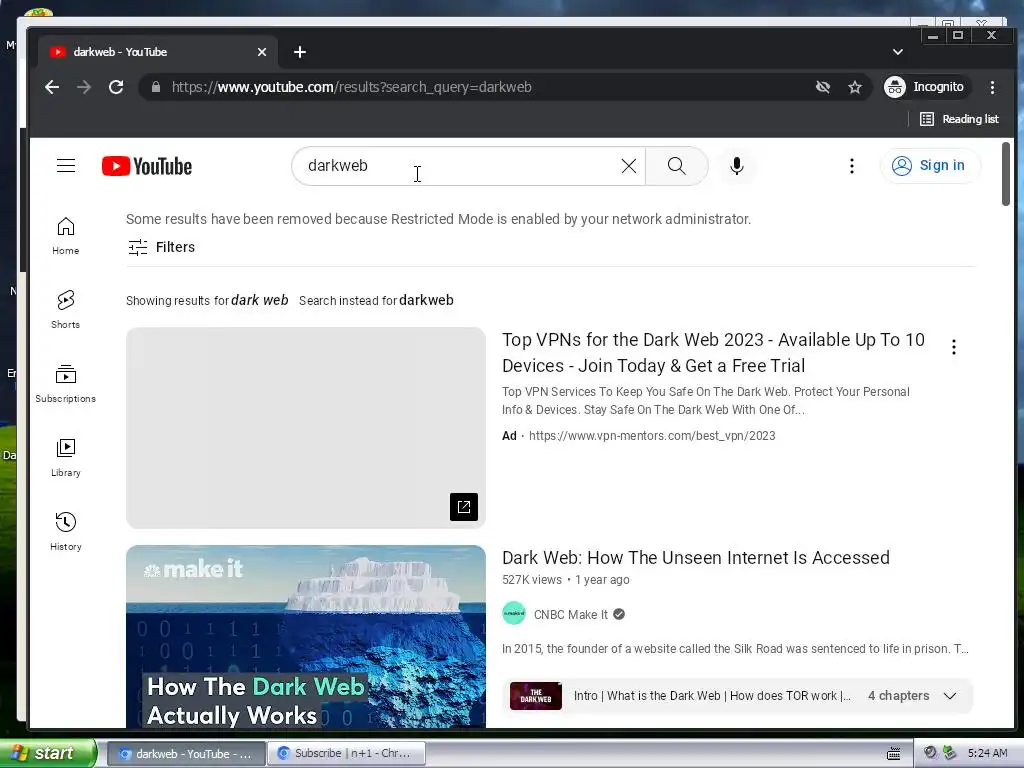The image size is (1024, 768).
Task: Close the darkweb - YouTube tab
Action: (x=262, y=52)
